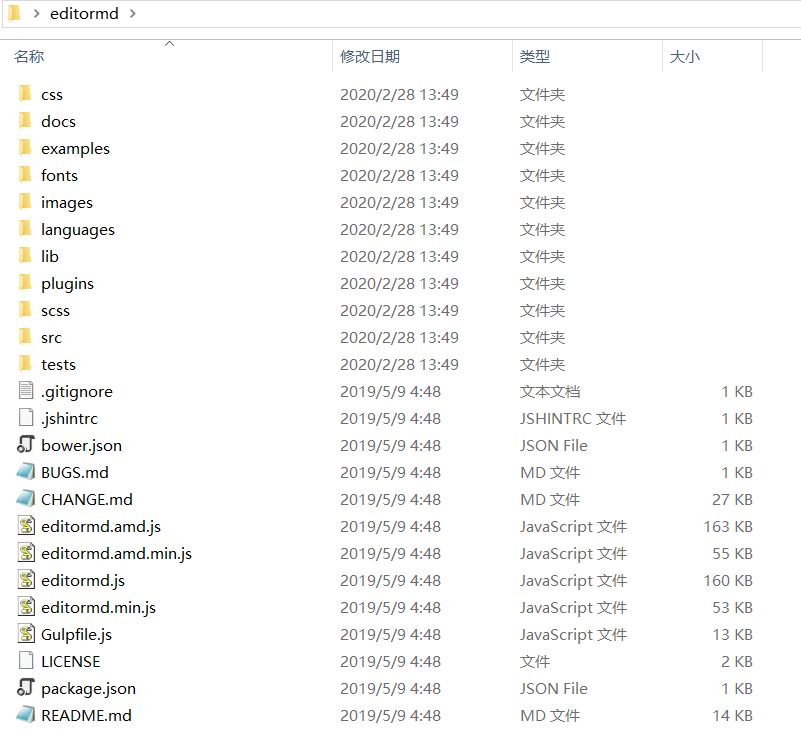Viewport: 801px width, 733px height.
Task: Select the languages folder icon
Action: [x=25, y=229]
